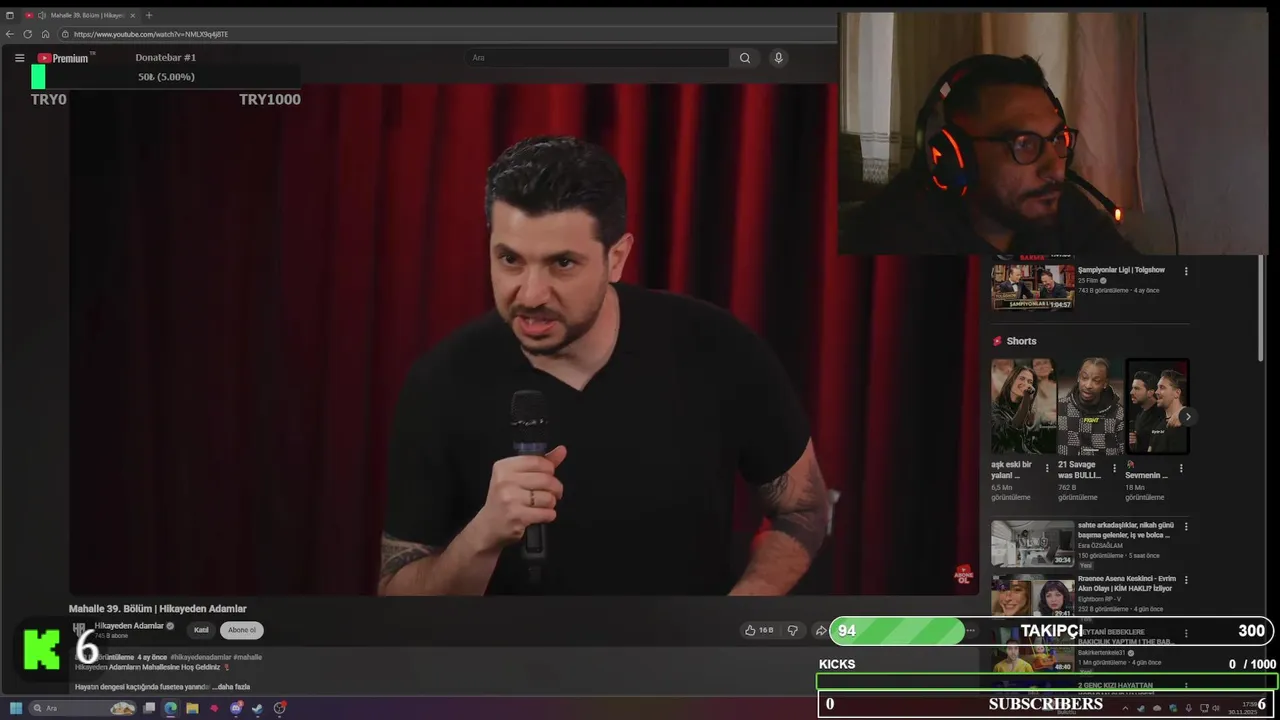Show next Shorts with arrow
The height and width of the screenshot is (720, 1280).
coord(1187,416)
